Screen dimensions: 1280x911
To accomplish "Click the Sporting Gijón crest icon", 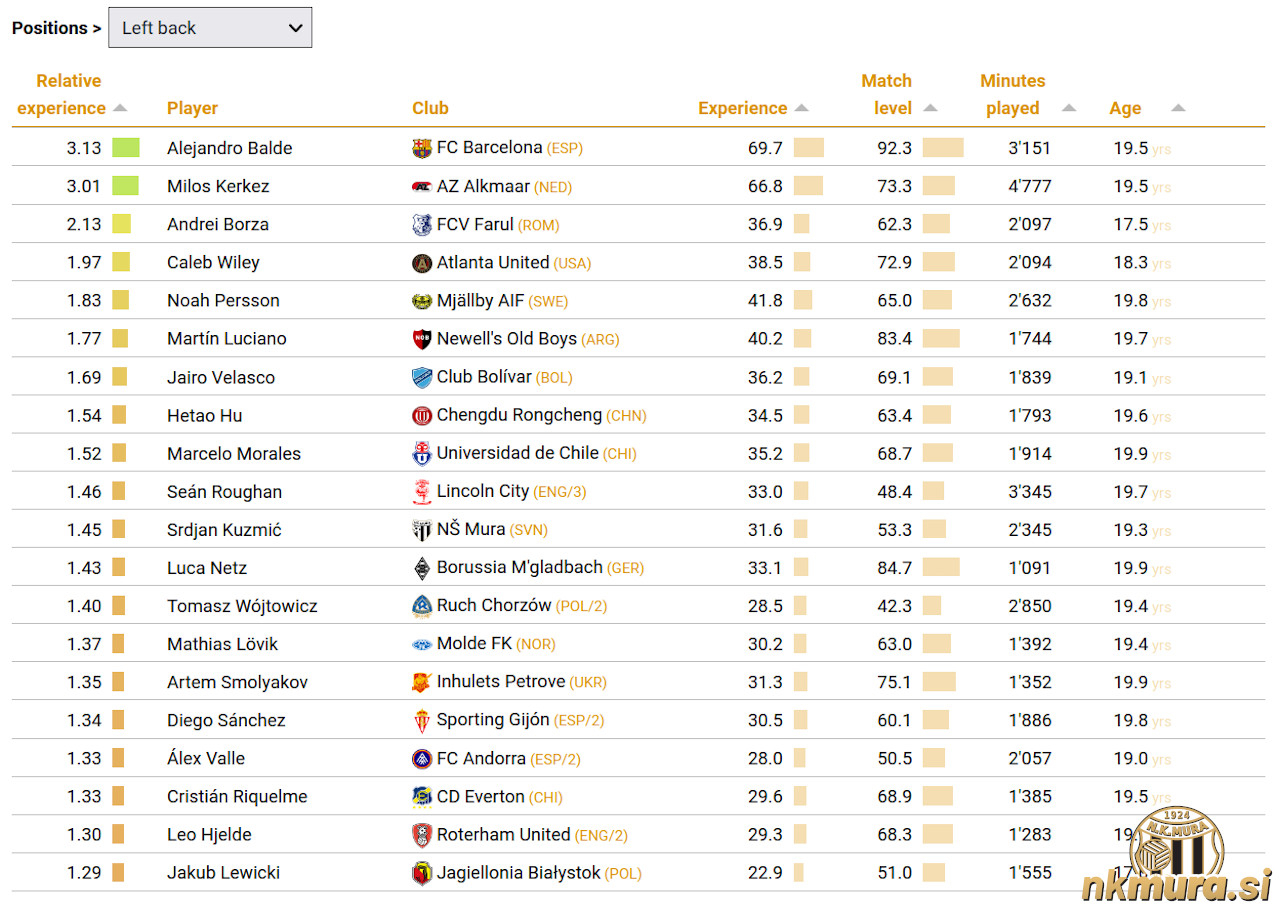I will pyautogui.click(x=422, y=721).
